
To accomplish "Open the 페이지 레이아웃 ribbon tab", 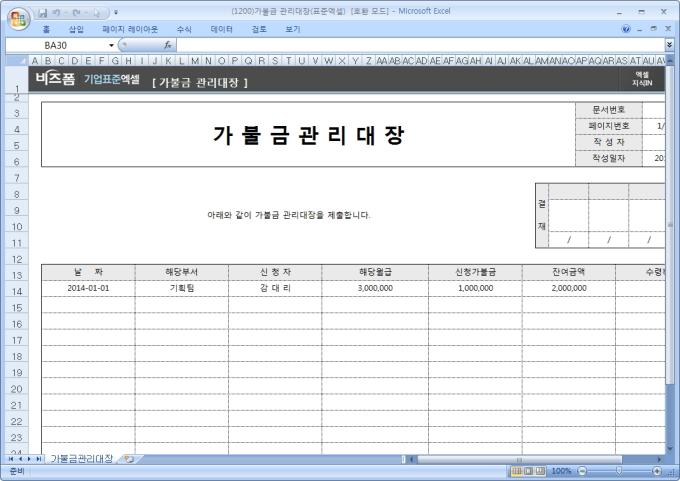I will click(130, 29).
